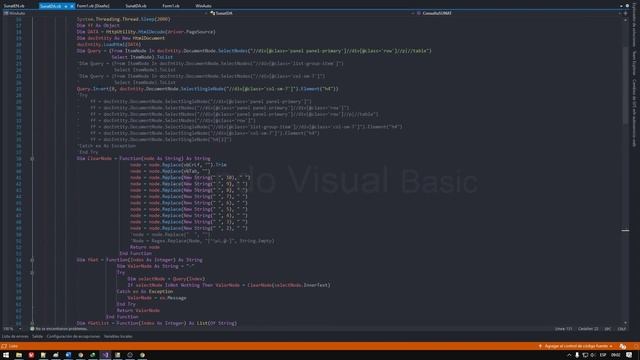Open the Lista de errores panel tab
This screenshot has height=360, width=640.
coord(15,336)
